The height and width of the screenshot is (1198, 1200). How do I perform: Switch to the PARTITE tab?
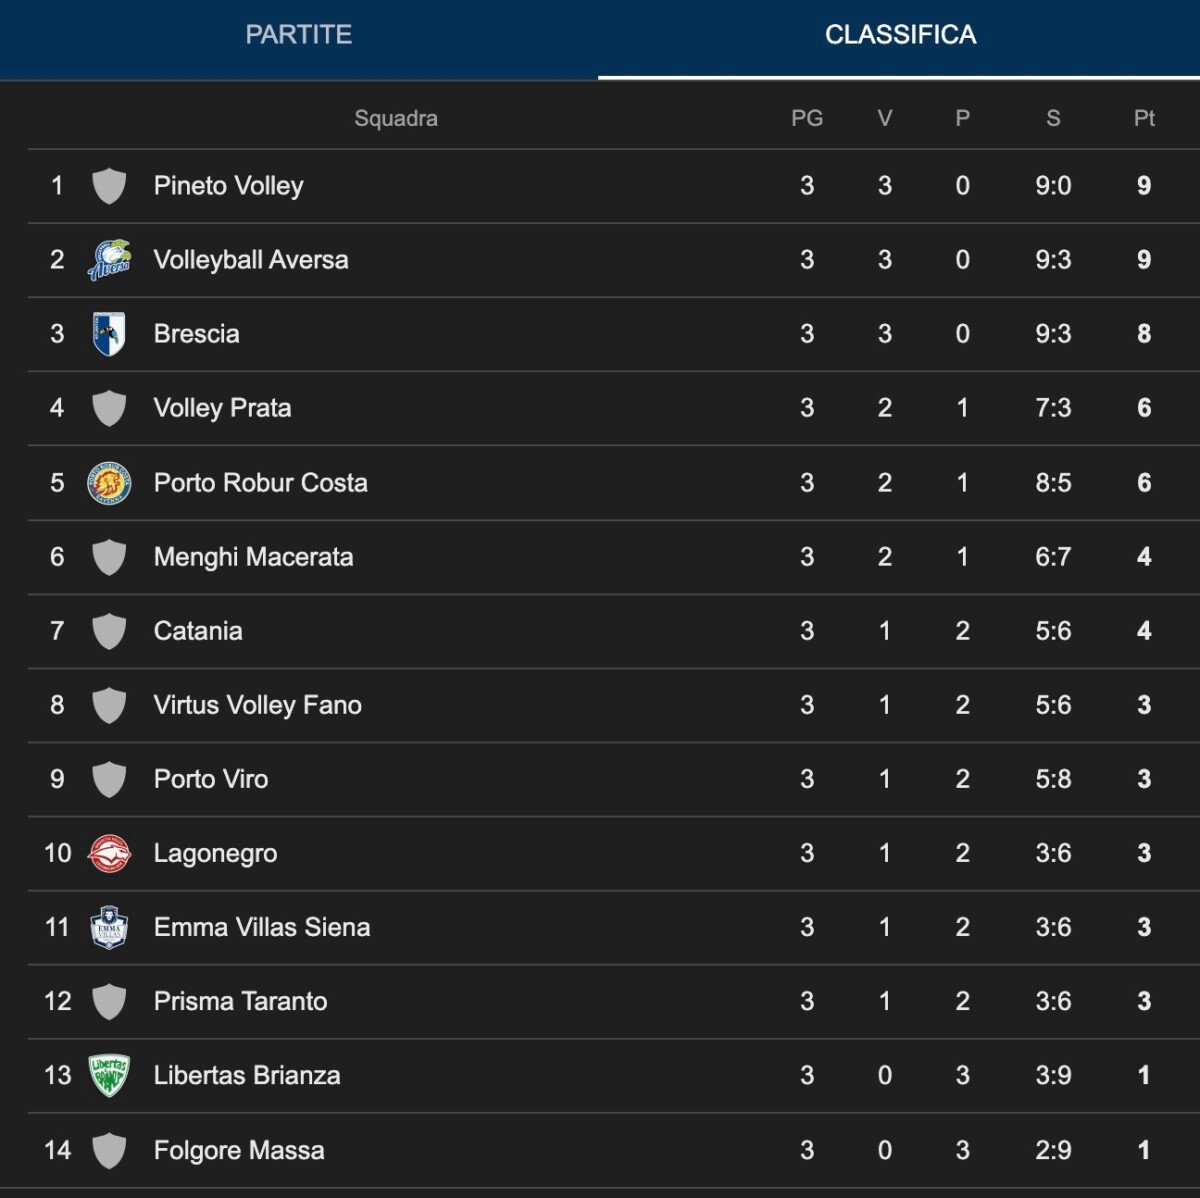point(299,35)
